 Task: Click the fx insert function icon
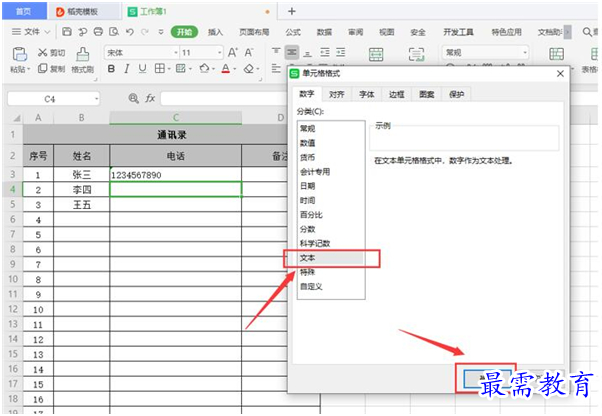pos(150,99)
